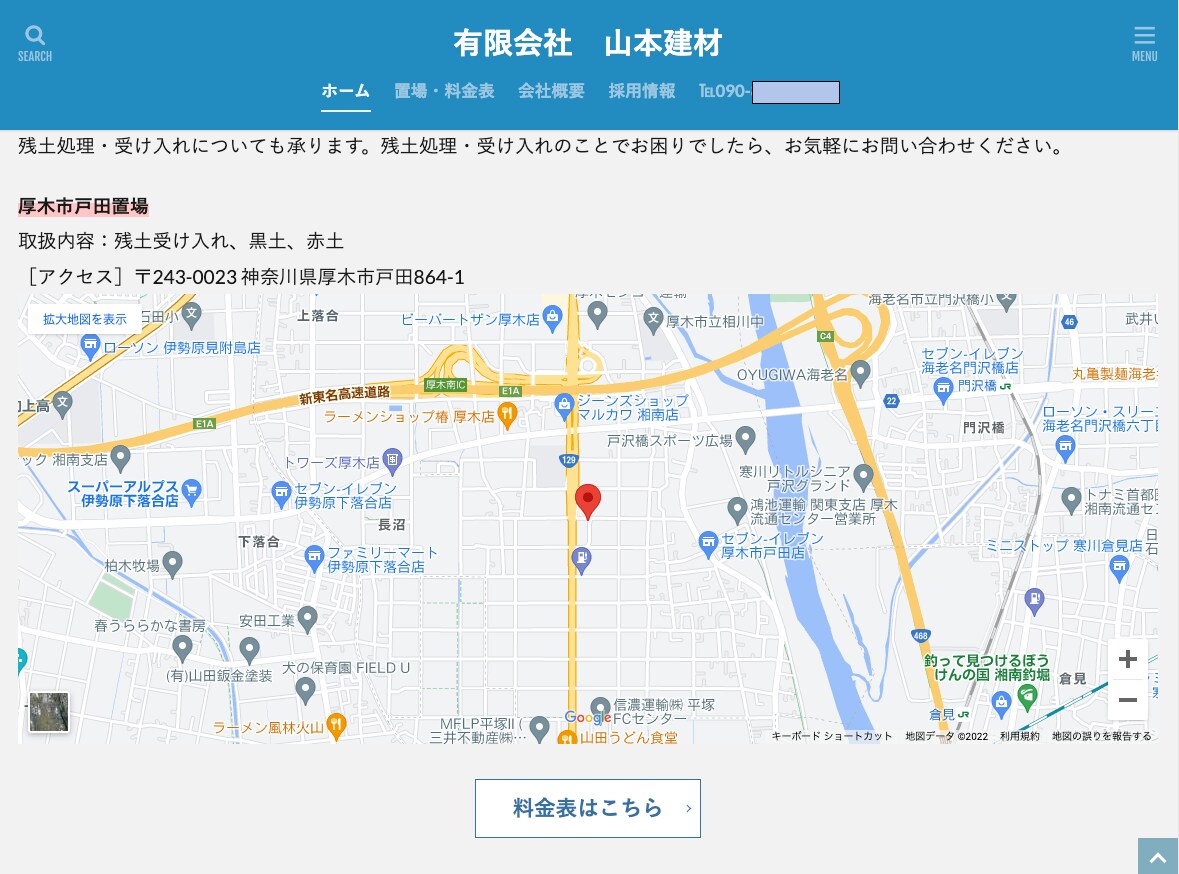This screenshot has height=874, width=1179.
Task: Click 拡大地図を表示 link on map
Action: [84, 319]
